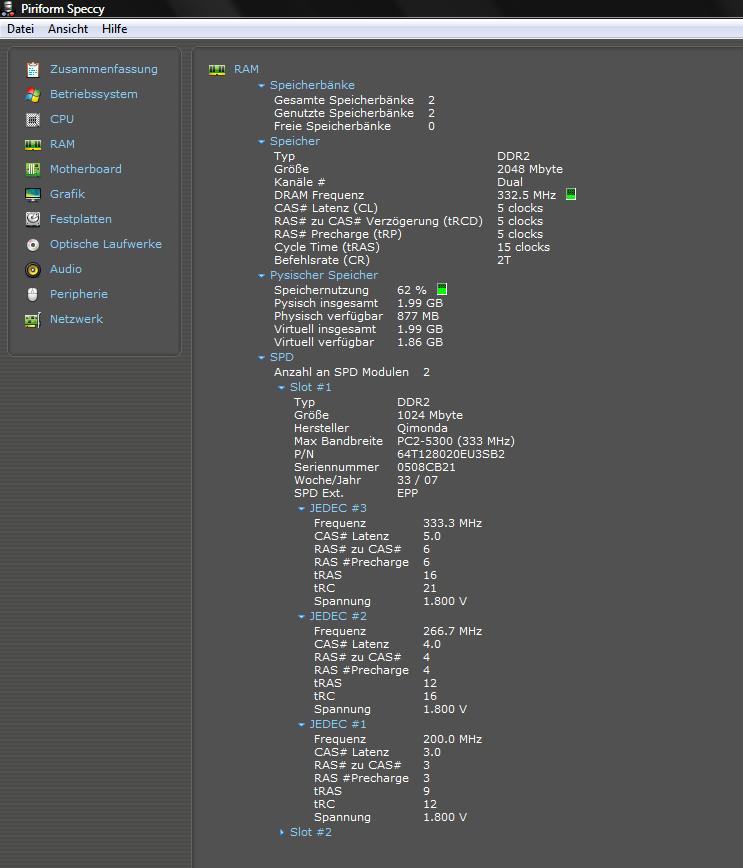Click the Anzahl an SPD Modulen row
Screen dimensions: 743x868
pyautogui.click(x=352, y=372)
